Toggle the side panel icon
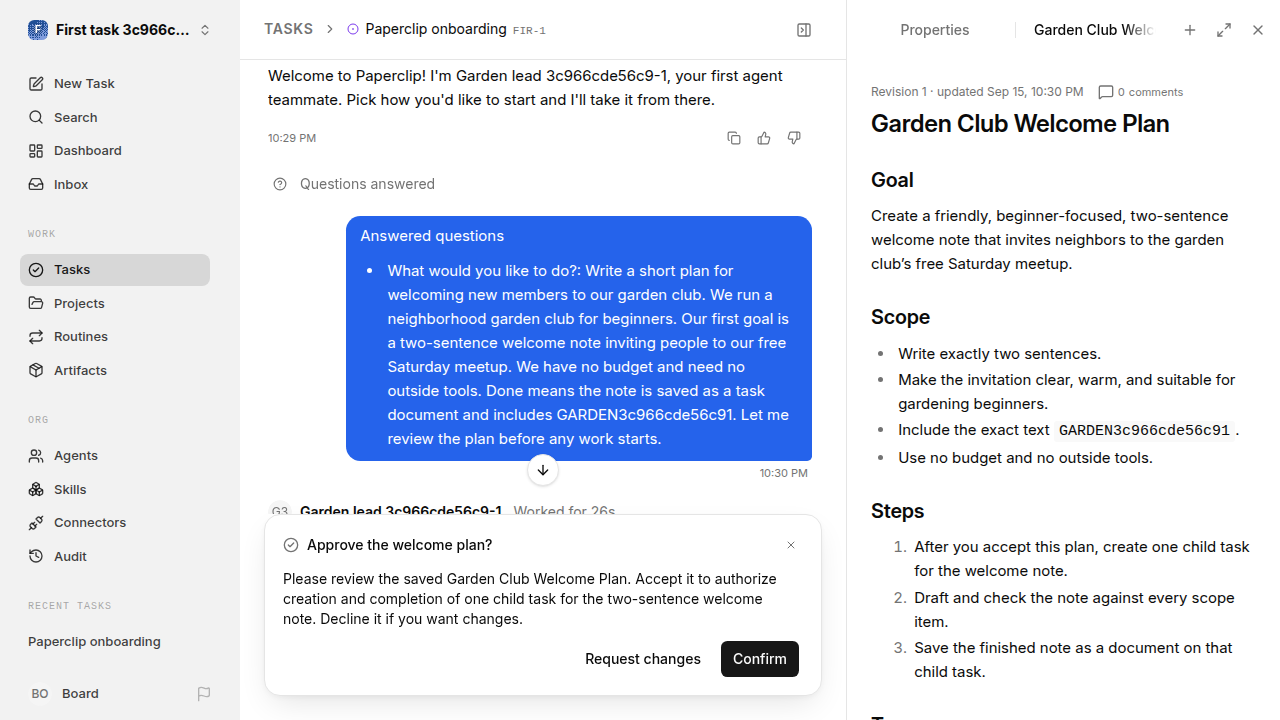This screenshot has width=1280, height=720. click(x=804, y=30)
